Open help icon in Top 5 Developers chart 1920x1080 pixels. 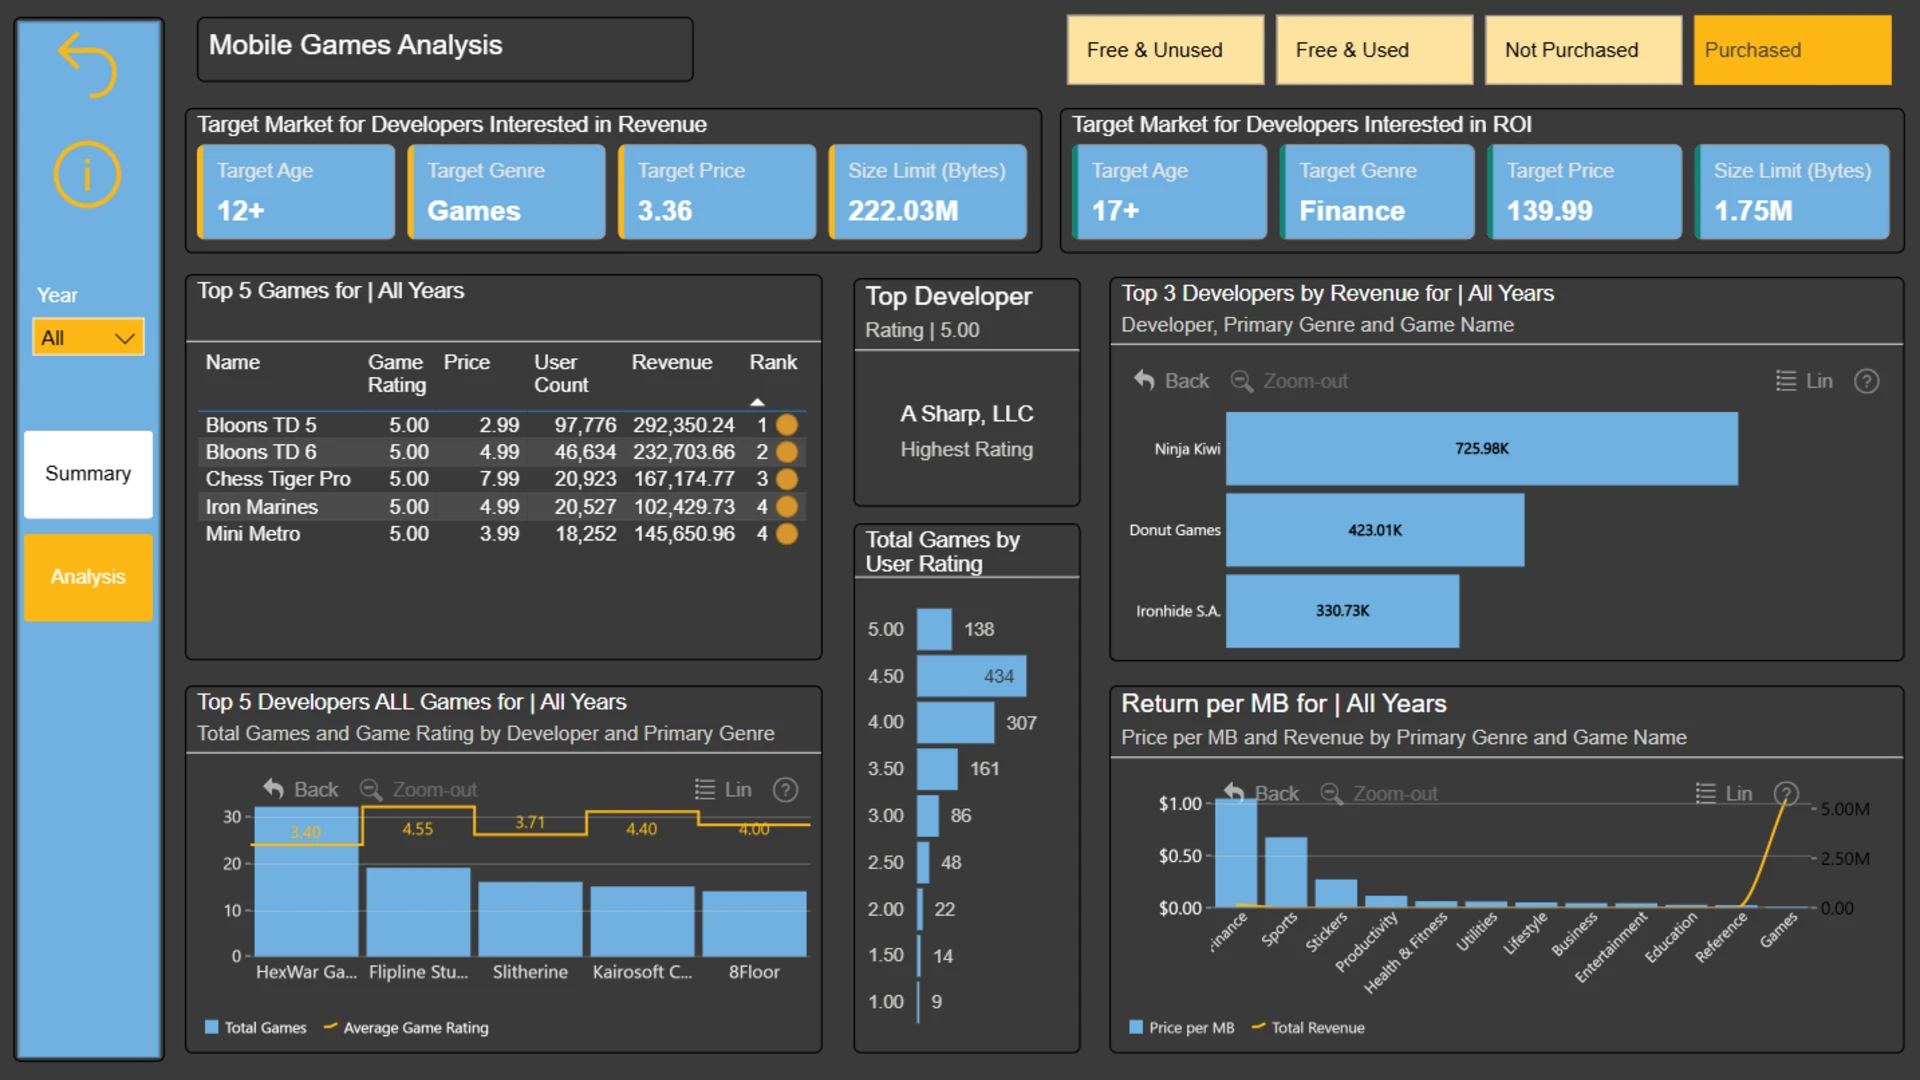pos(786,790)
